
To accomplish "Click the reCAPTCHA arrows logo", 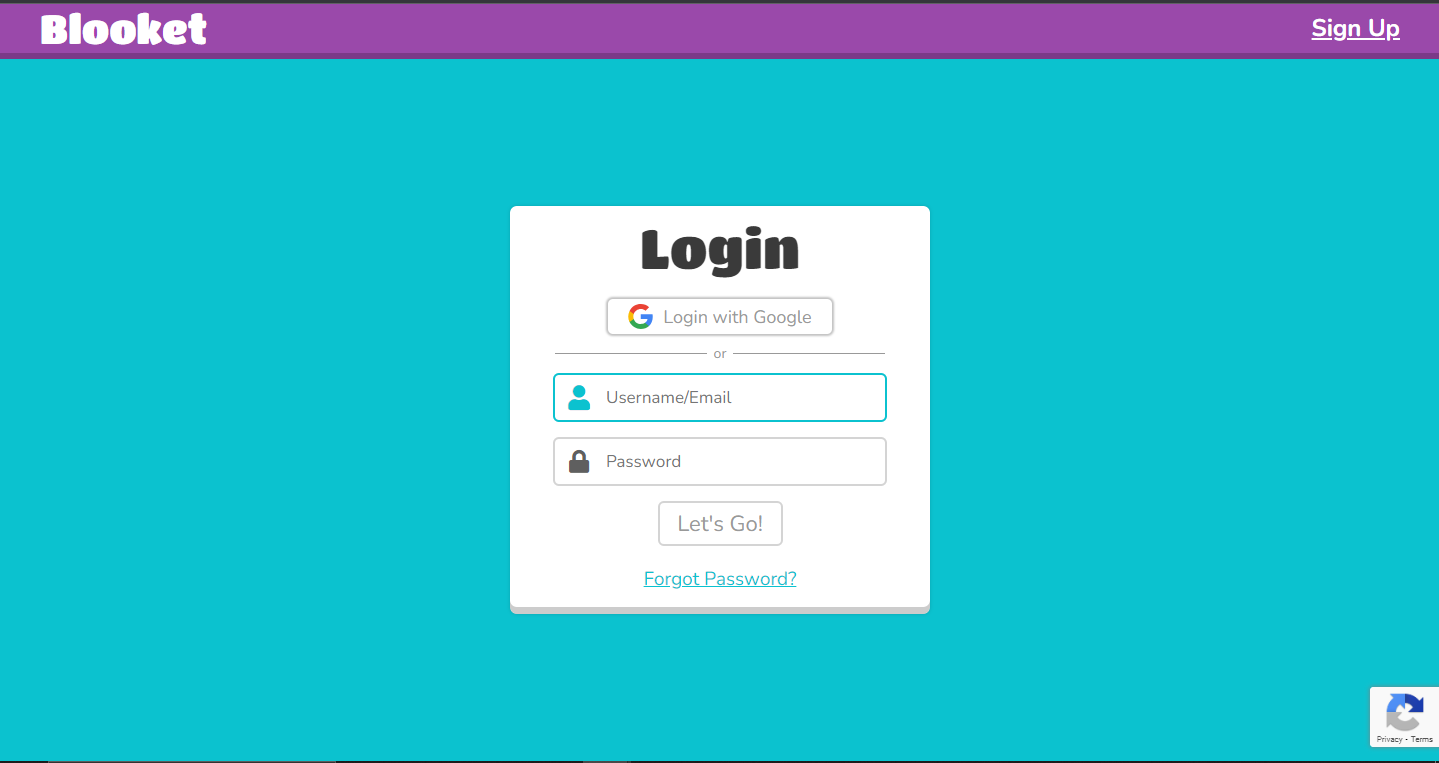I will click(1405, 712).
